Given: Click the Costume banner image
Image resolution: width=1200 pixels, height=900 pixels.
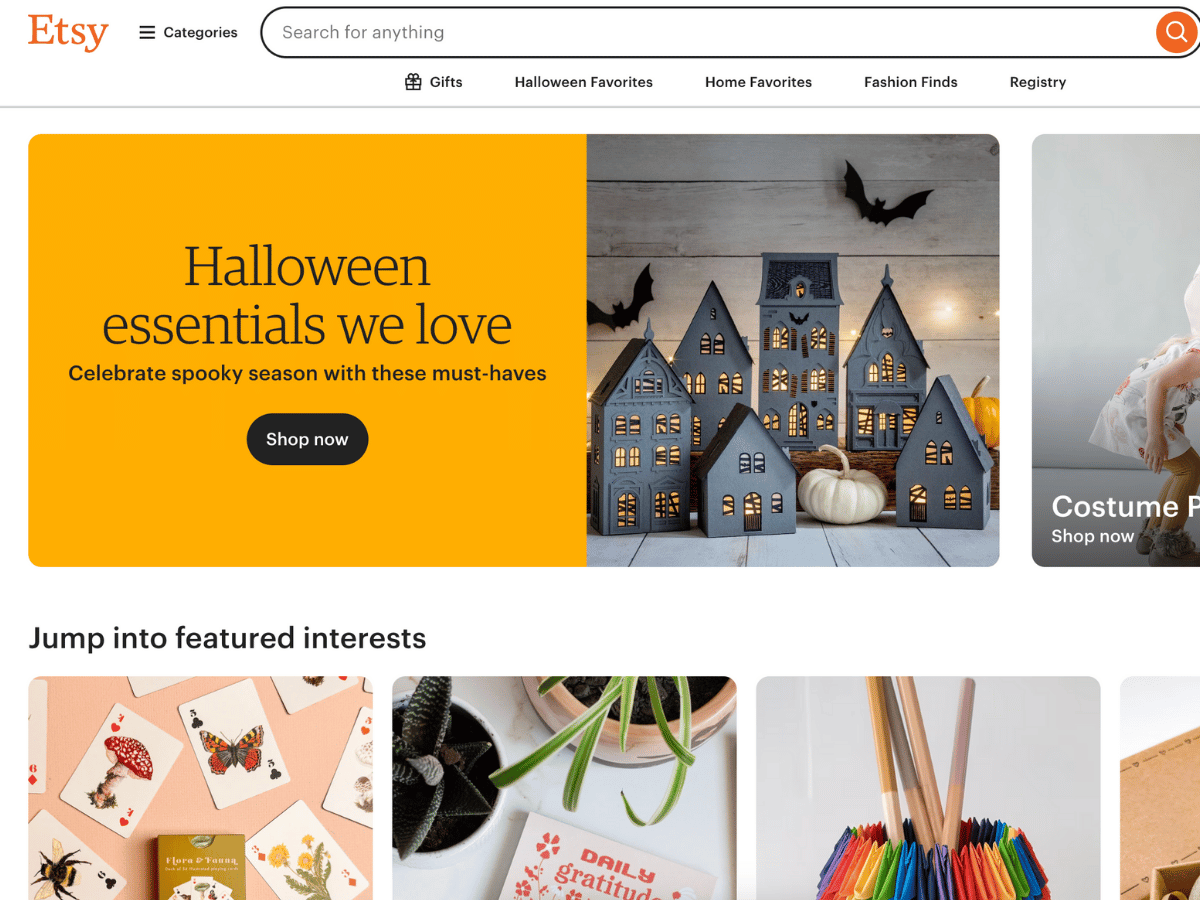Looking at the screenshot, I should [x=1116, y=350].
